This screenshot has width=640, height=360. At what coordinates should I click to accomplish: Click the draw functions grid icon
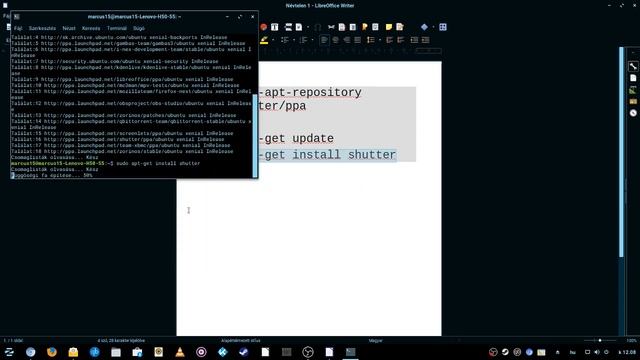click(443, 27)
